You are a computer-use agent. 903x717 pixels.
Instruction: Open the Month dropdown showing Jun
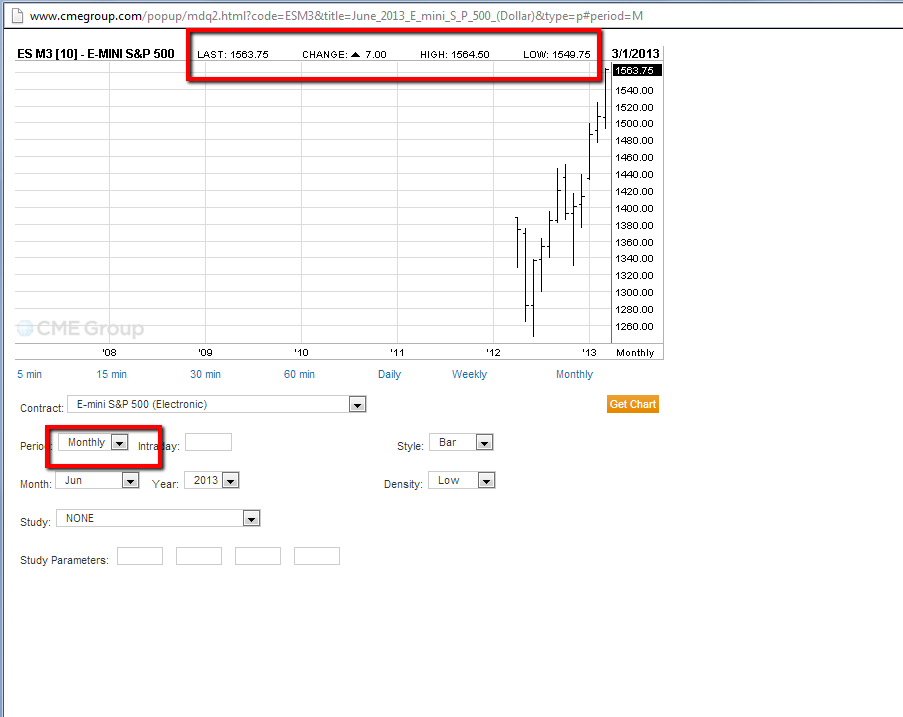coord(97,480)
